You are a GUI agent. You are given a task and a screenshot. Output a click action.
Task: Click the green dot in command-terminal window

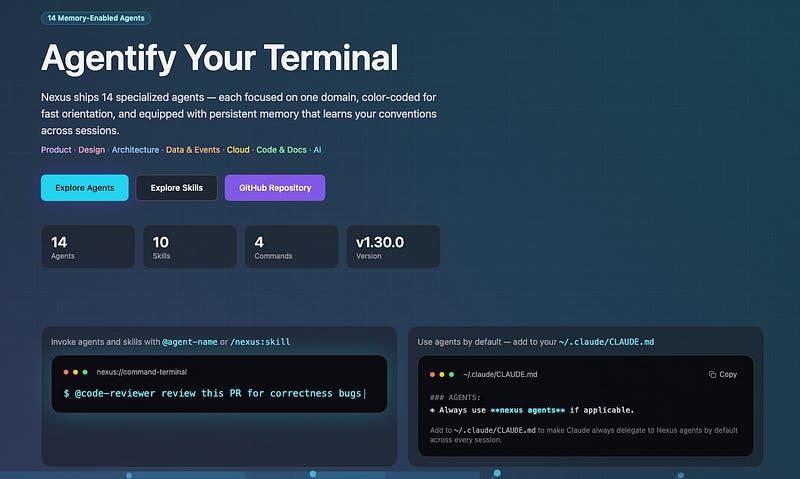(x=85, y=372)
